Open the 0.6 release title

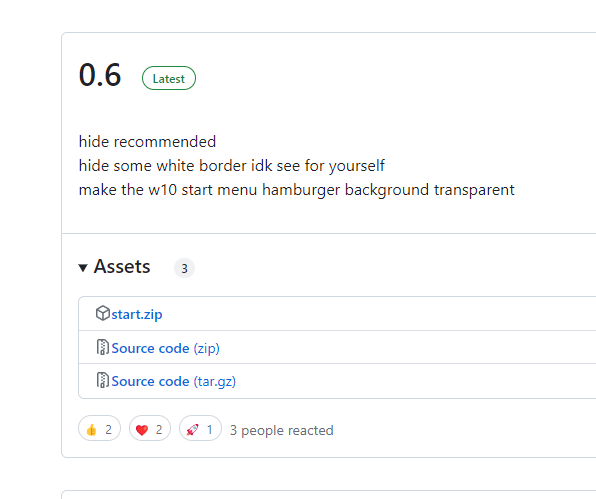click(x=100, y=75)
